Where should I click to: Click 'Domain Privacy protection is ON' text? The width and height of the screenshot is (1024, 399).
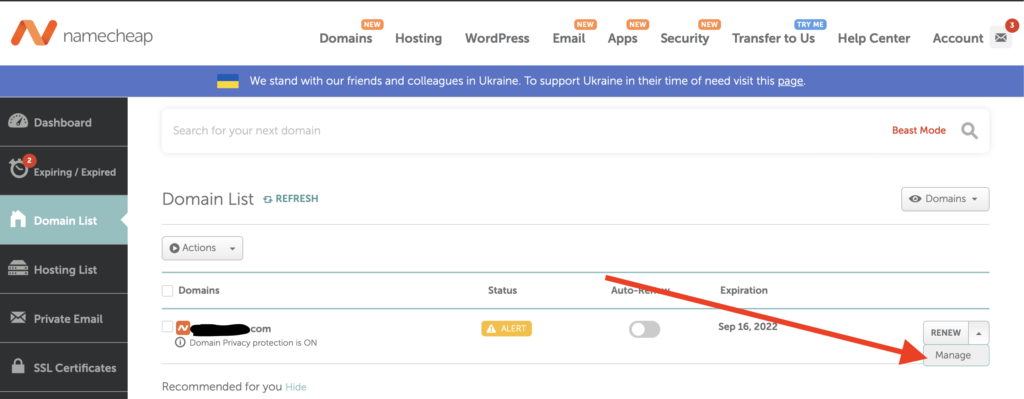[x=253, y=342]
